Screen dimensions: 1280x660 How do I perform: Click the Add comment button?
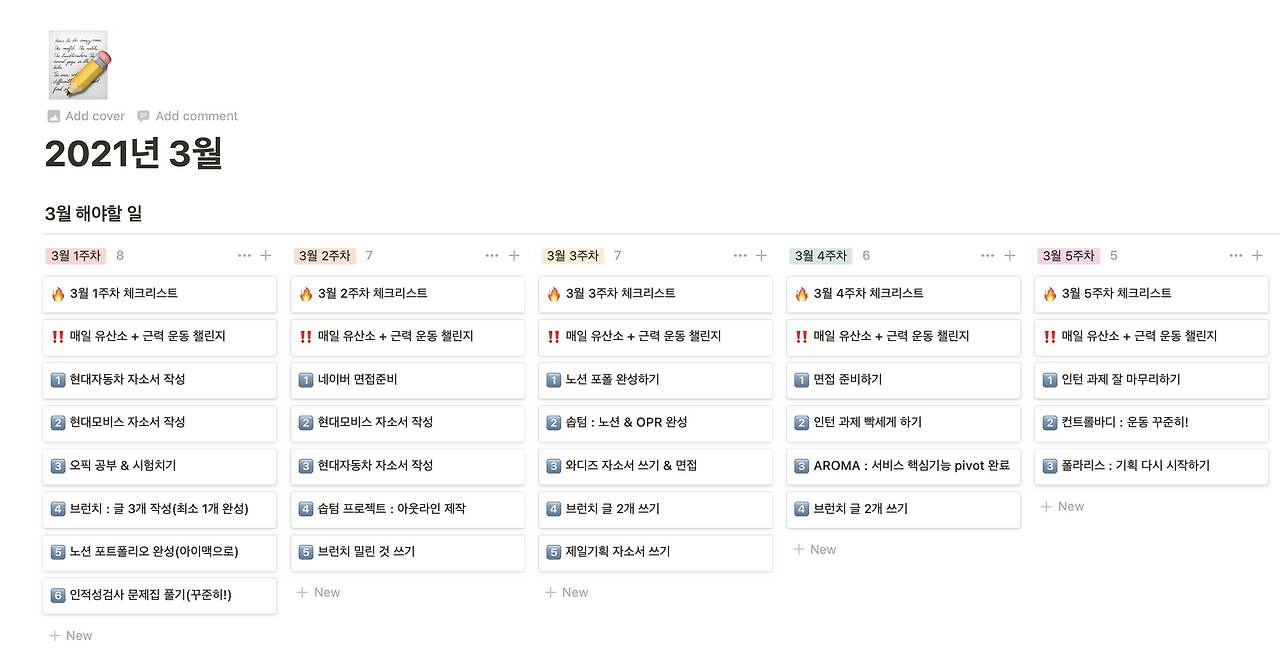[187, 116]
